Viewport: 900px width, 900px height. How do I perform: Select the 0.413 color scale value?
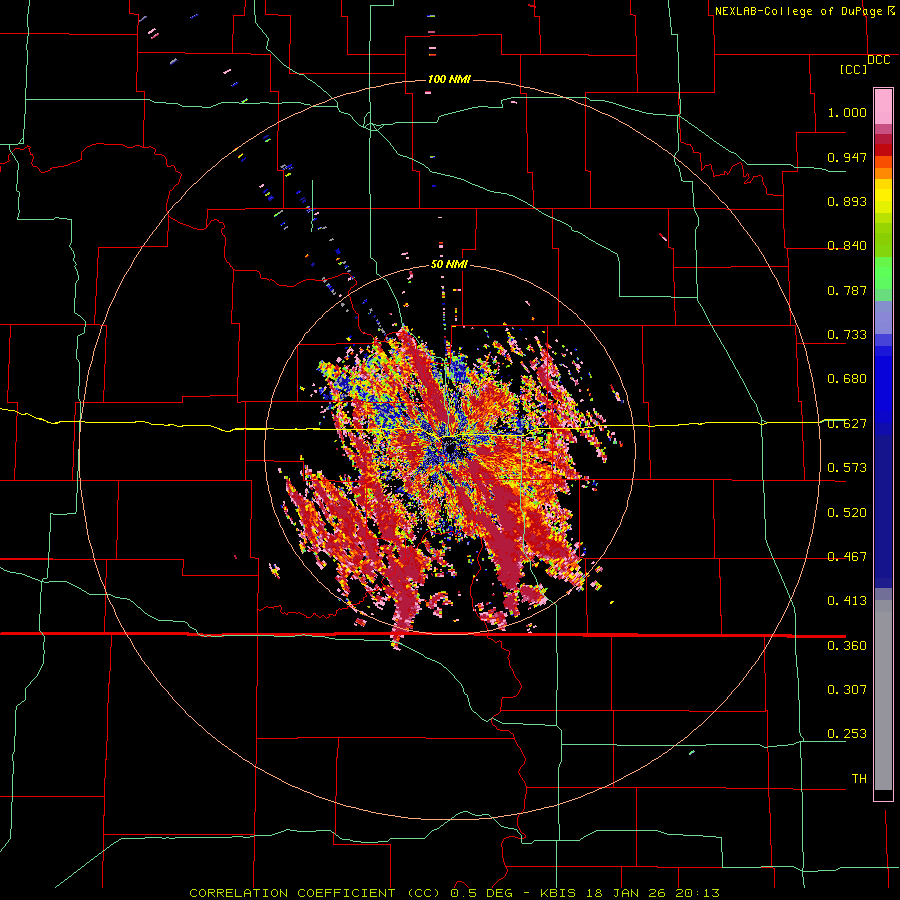pos(847,601)
